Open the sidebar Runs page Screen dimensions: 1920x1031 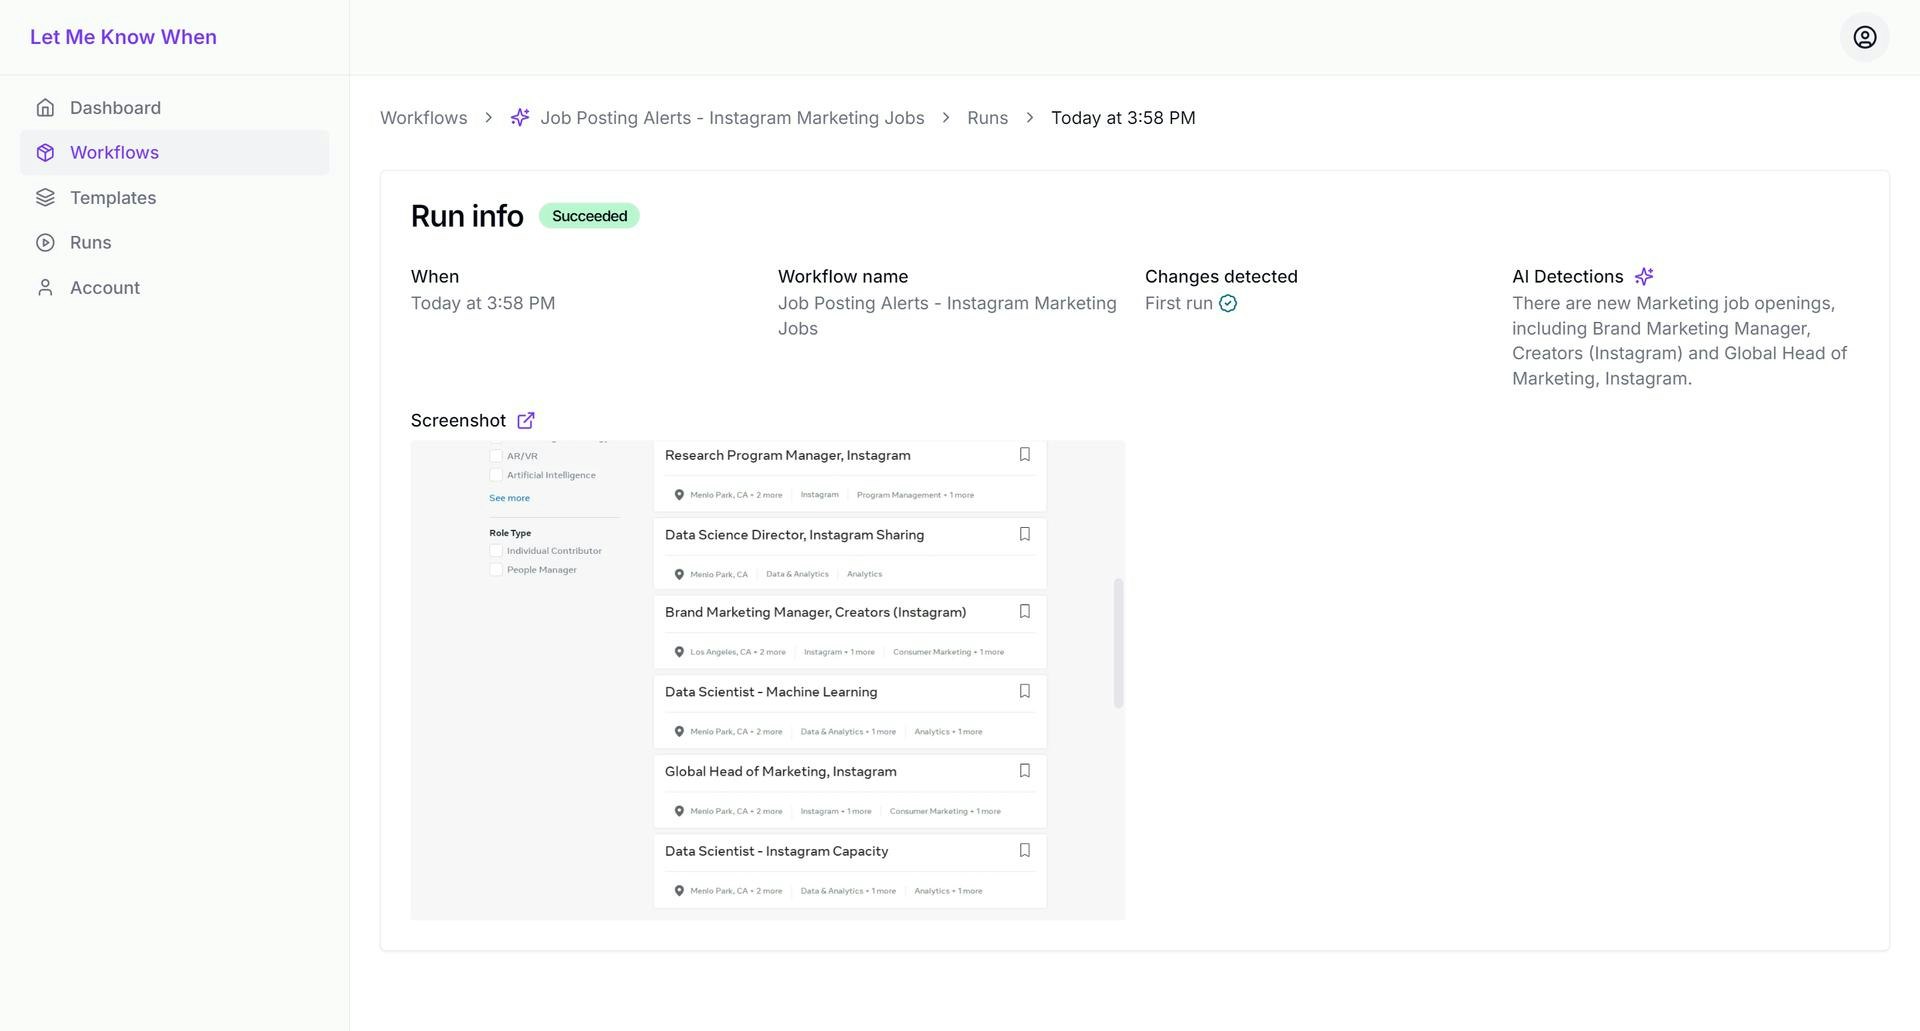coord(90,243)
